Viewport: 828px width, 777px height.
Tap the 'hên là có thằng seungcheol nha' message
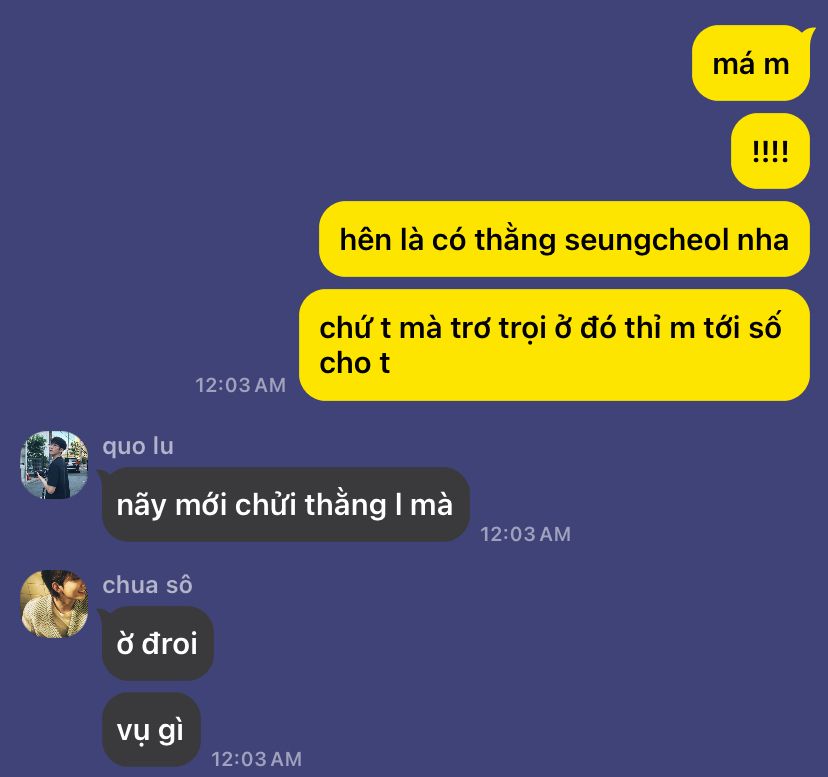[564, 239]
